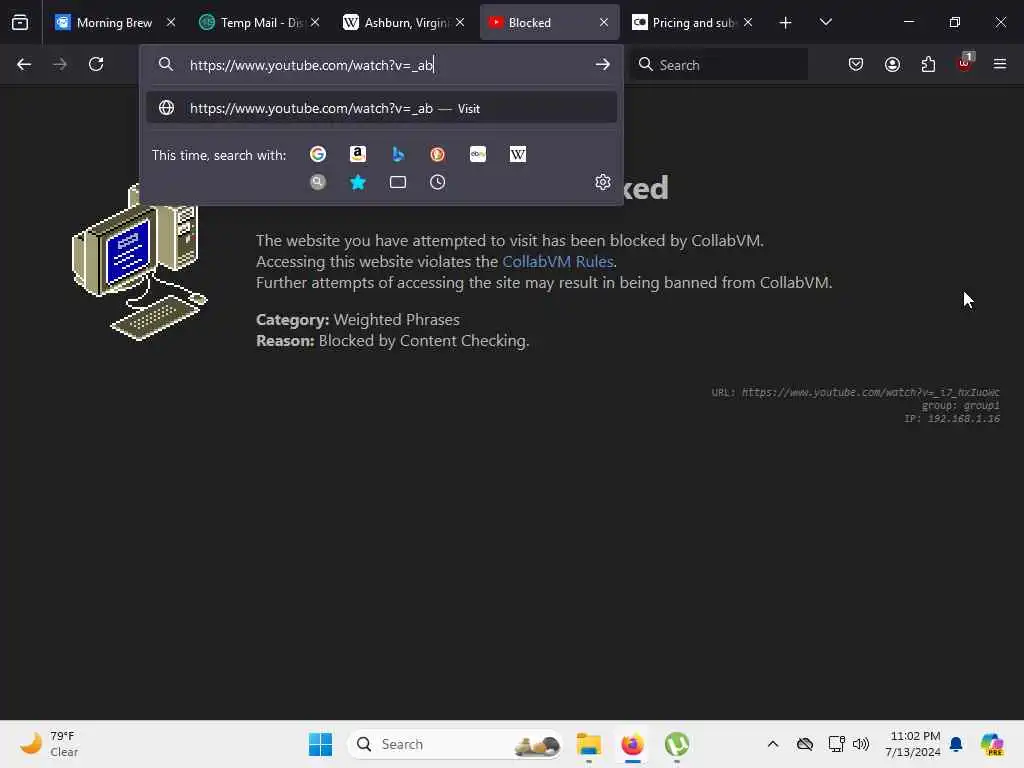Viewport: 1024px width, 768px height.
Task: Click the Category: Weighted Phrases text
Action: click(358, 319)
